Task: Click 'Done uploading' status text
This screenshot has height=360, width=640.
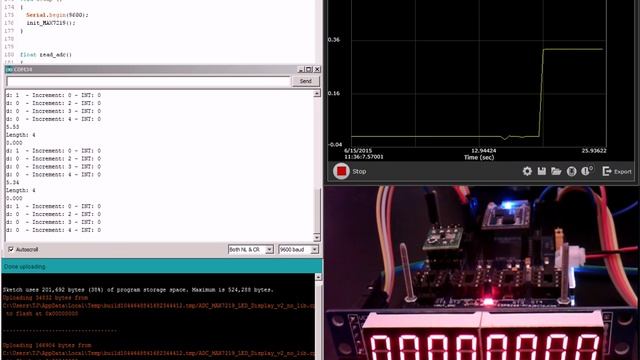Action: click(24, 267)
